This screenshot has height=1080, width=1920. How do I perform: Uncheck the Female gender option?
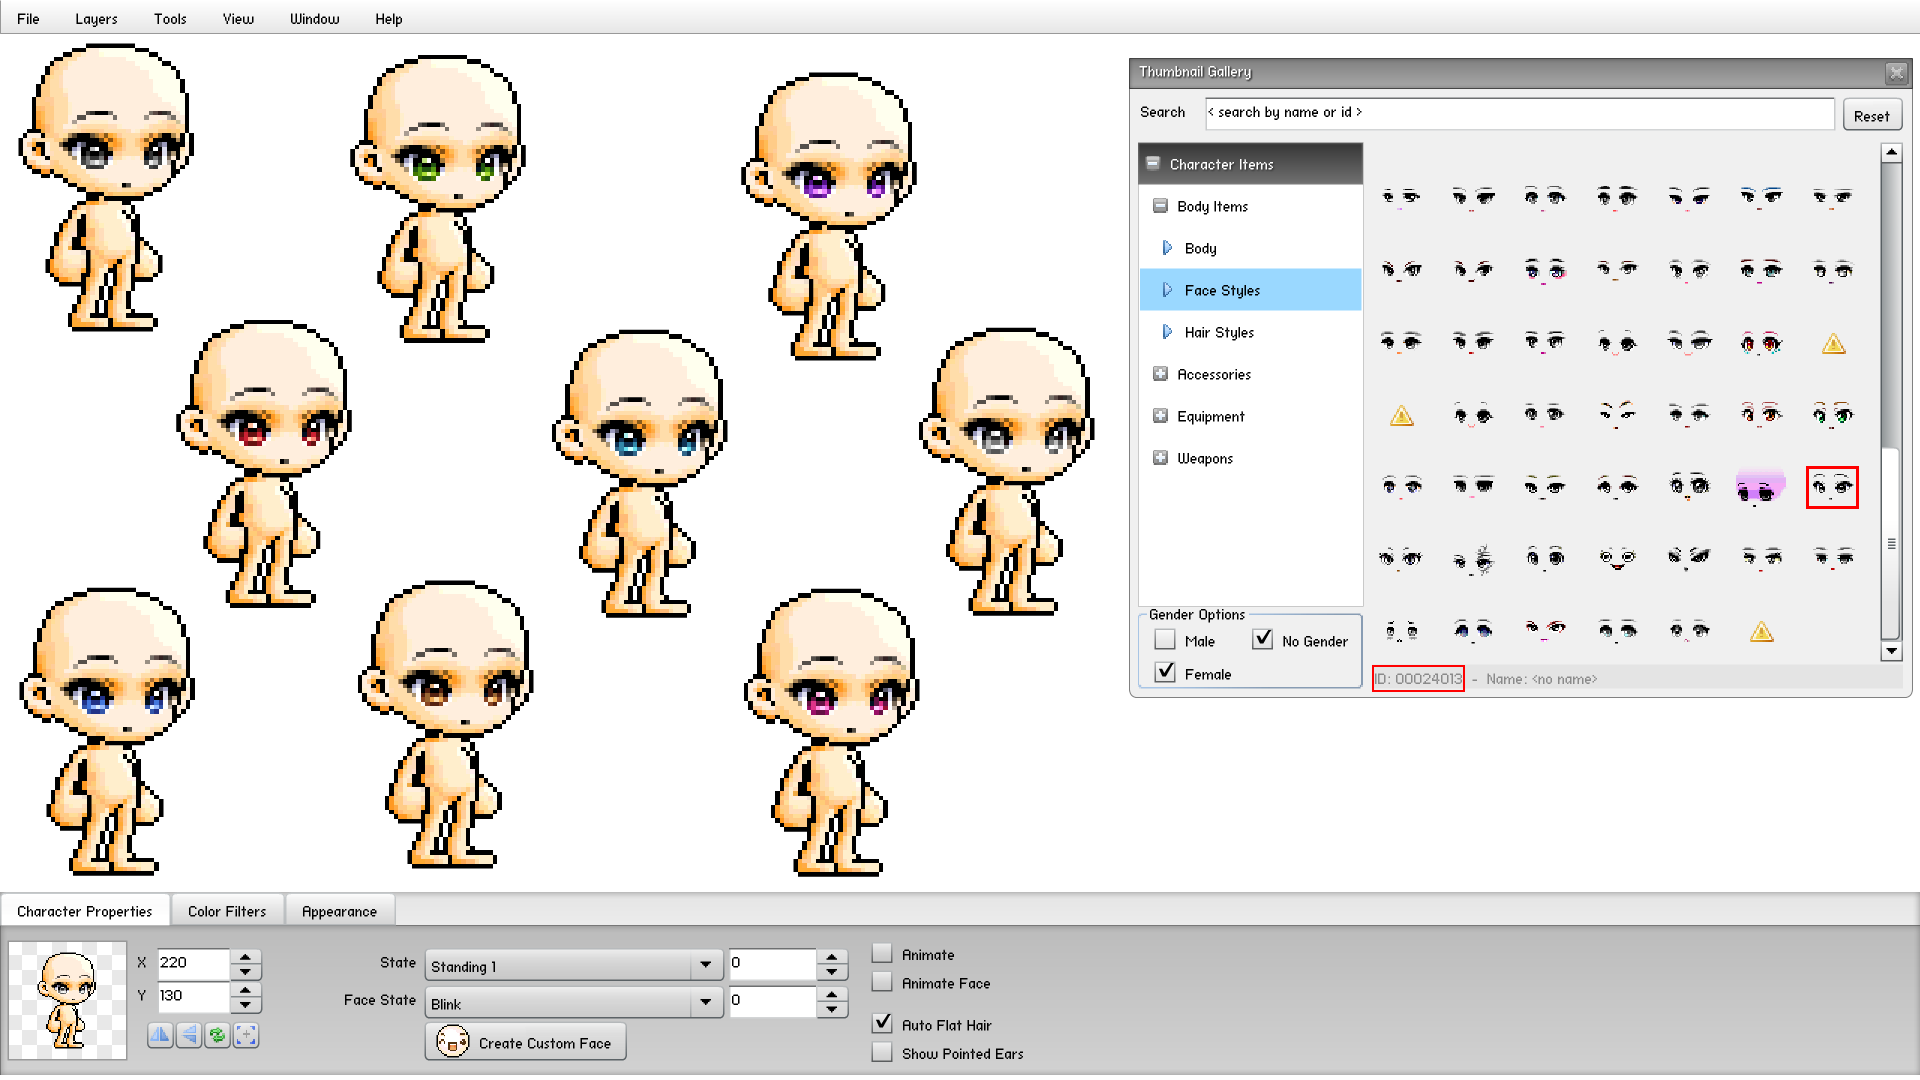[x=1165, y=672]
